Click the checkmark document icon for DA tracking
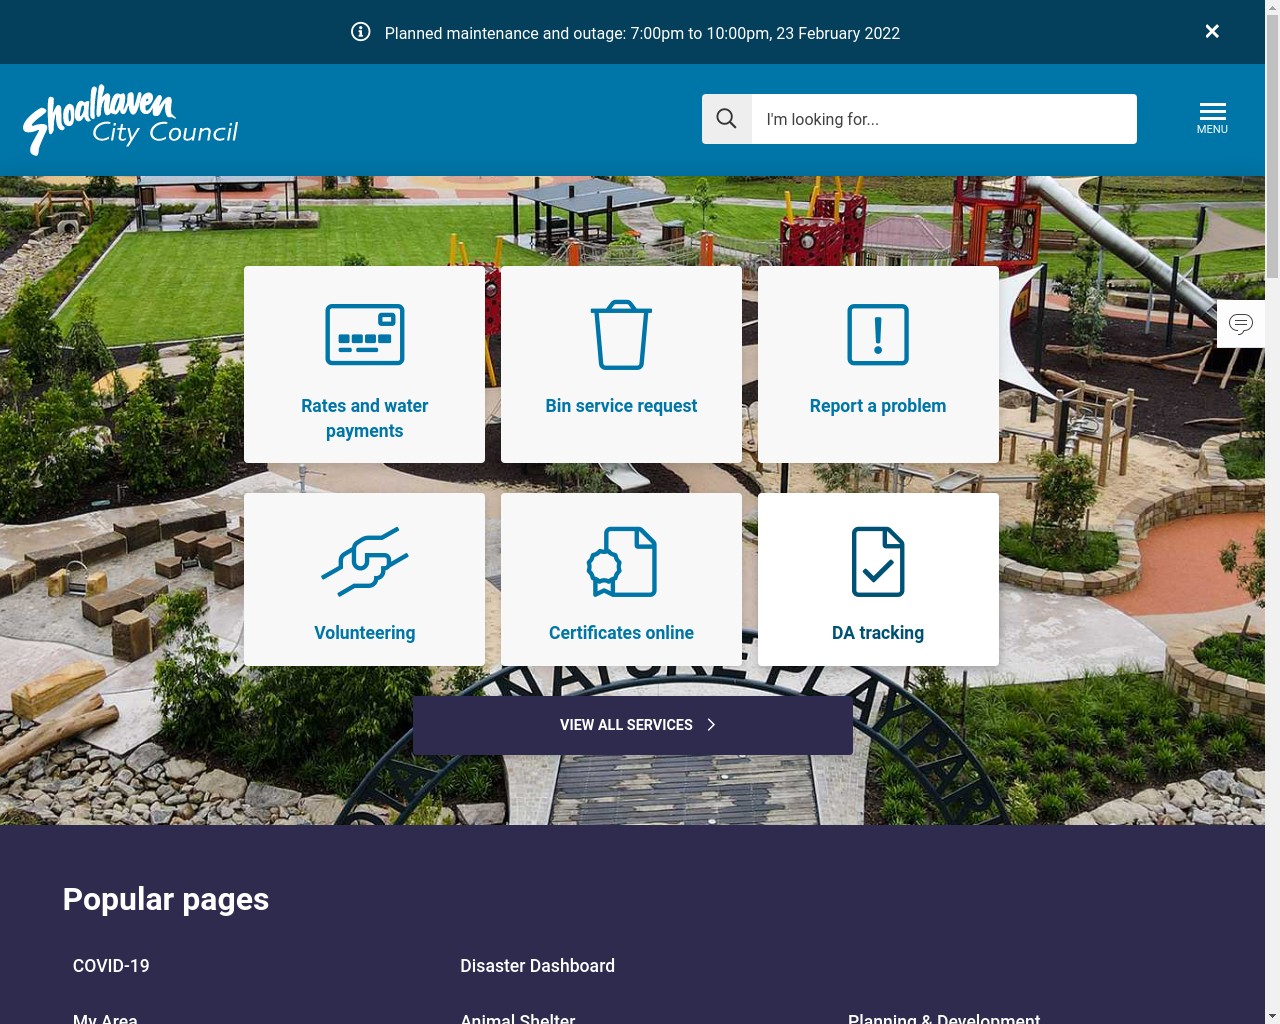 [877, 561]
